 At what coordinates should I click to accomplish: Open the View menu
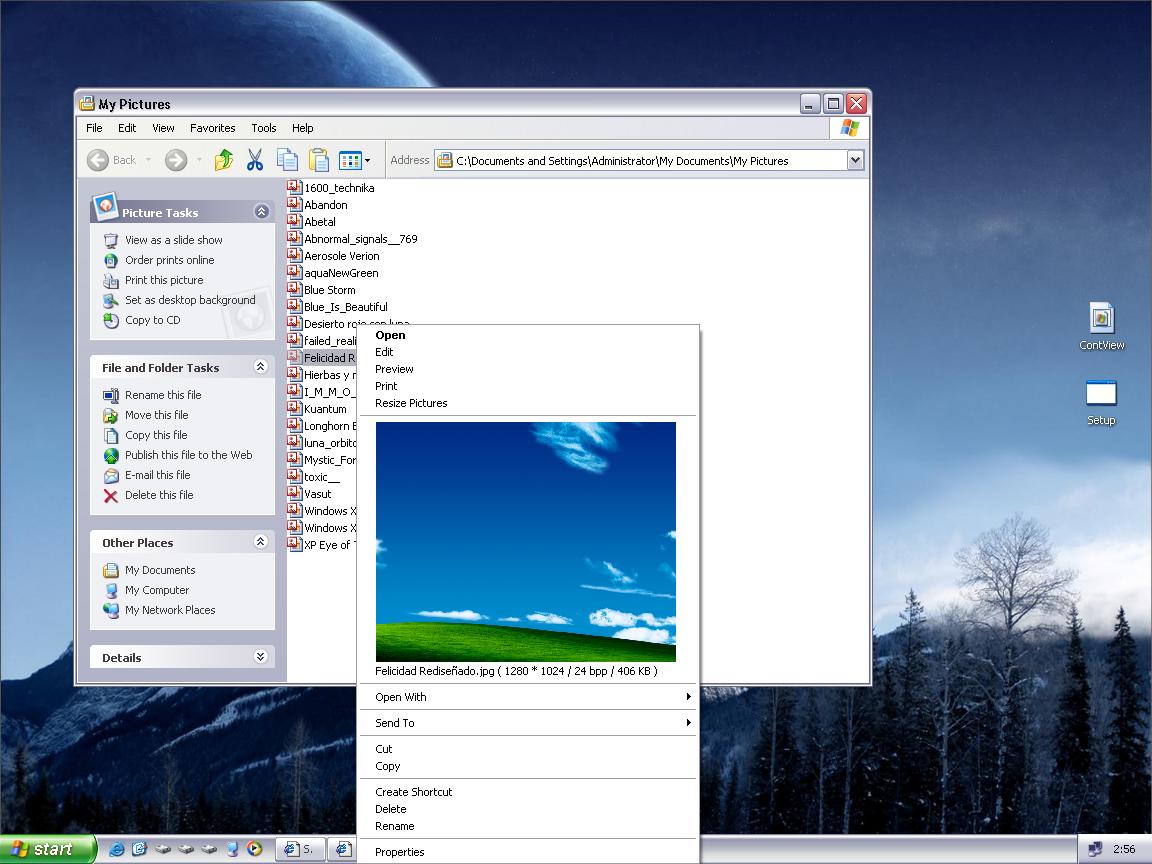(x=163, y=128)
